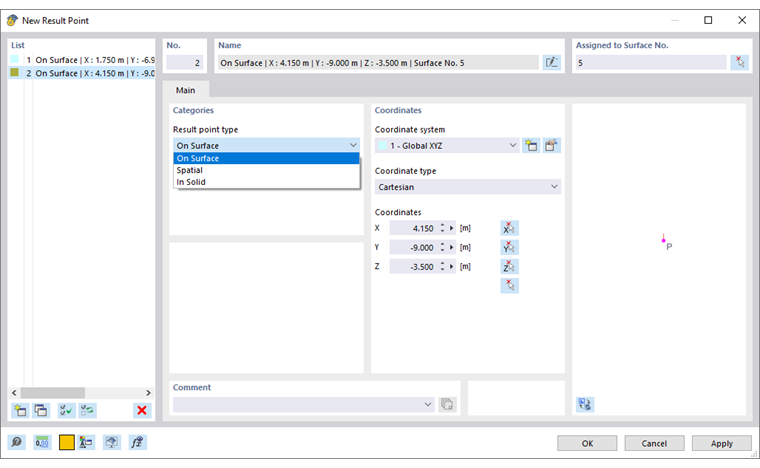Click the Cancel button
The height and width of the screenshot is (468, 760).
click(654, 443)
